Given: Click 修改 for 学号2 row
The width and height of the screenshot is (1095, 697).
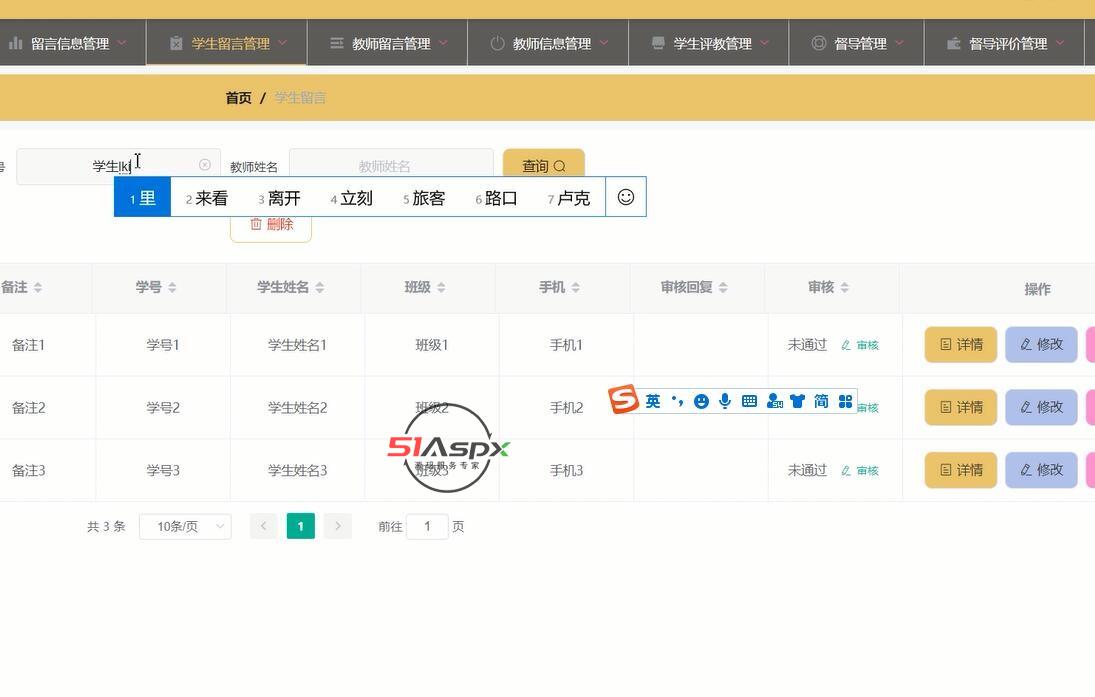Looking at the screenshot, I should [1041, 407].
